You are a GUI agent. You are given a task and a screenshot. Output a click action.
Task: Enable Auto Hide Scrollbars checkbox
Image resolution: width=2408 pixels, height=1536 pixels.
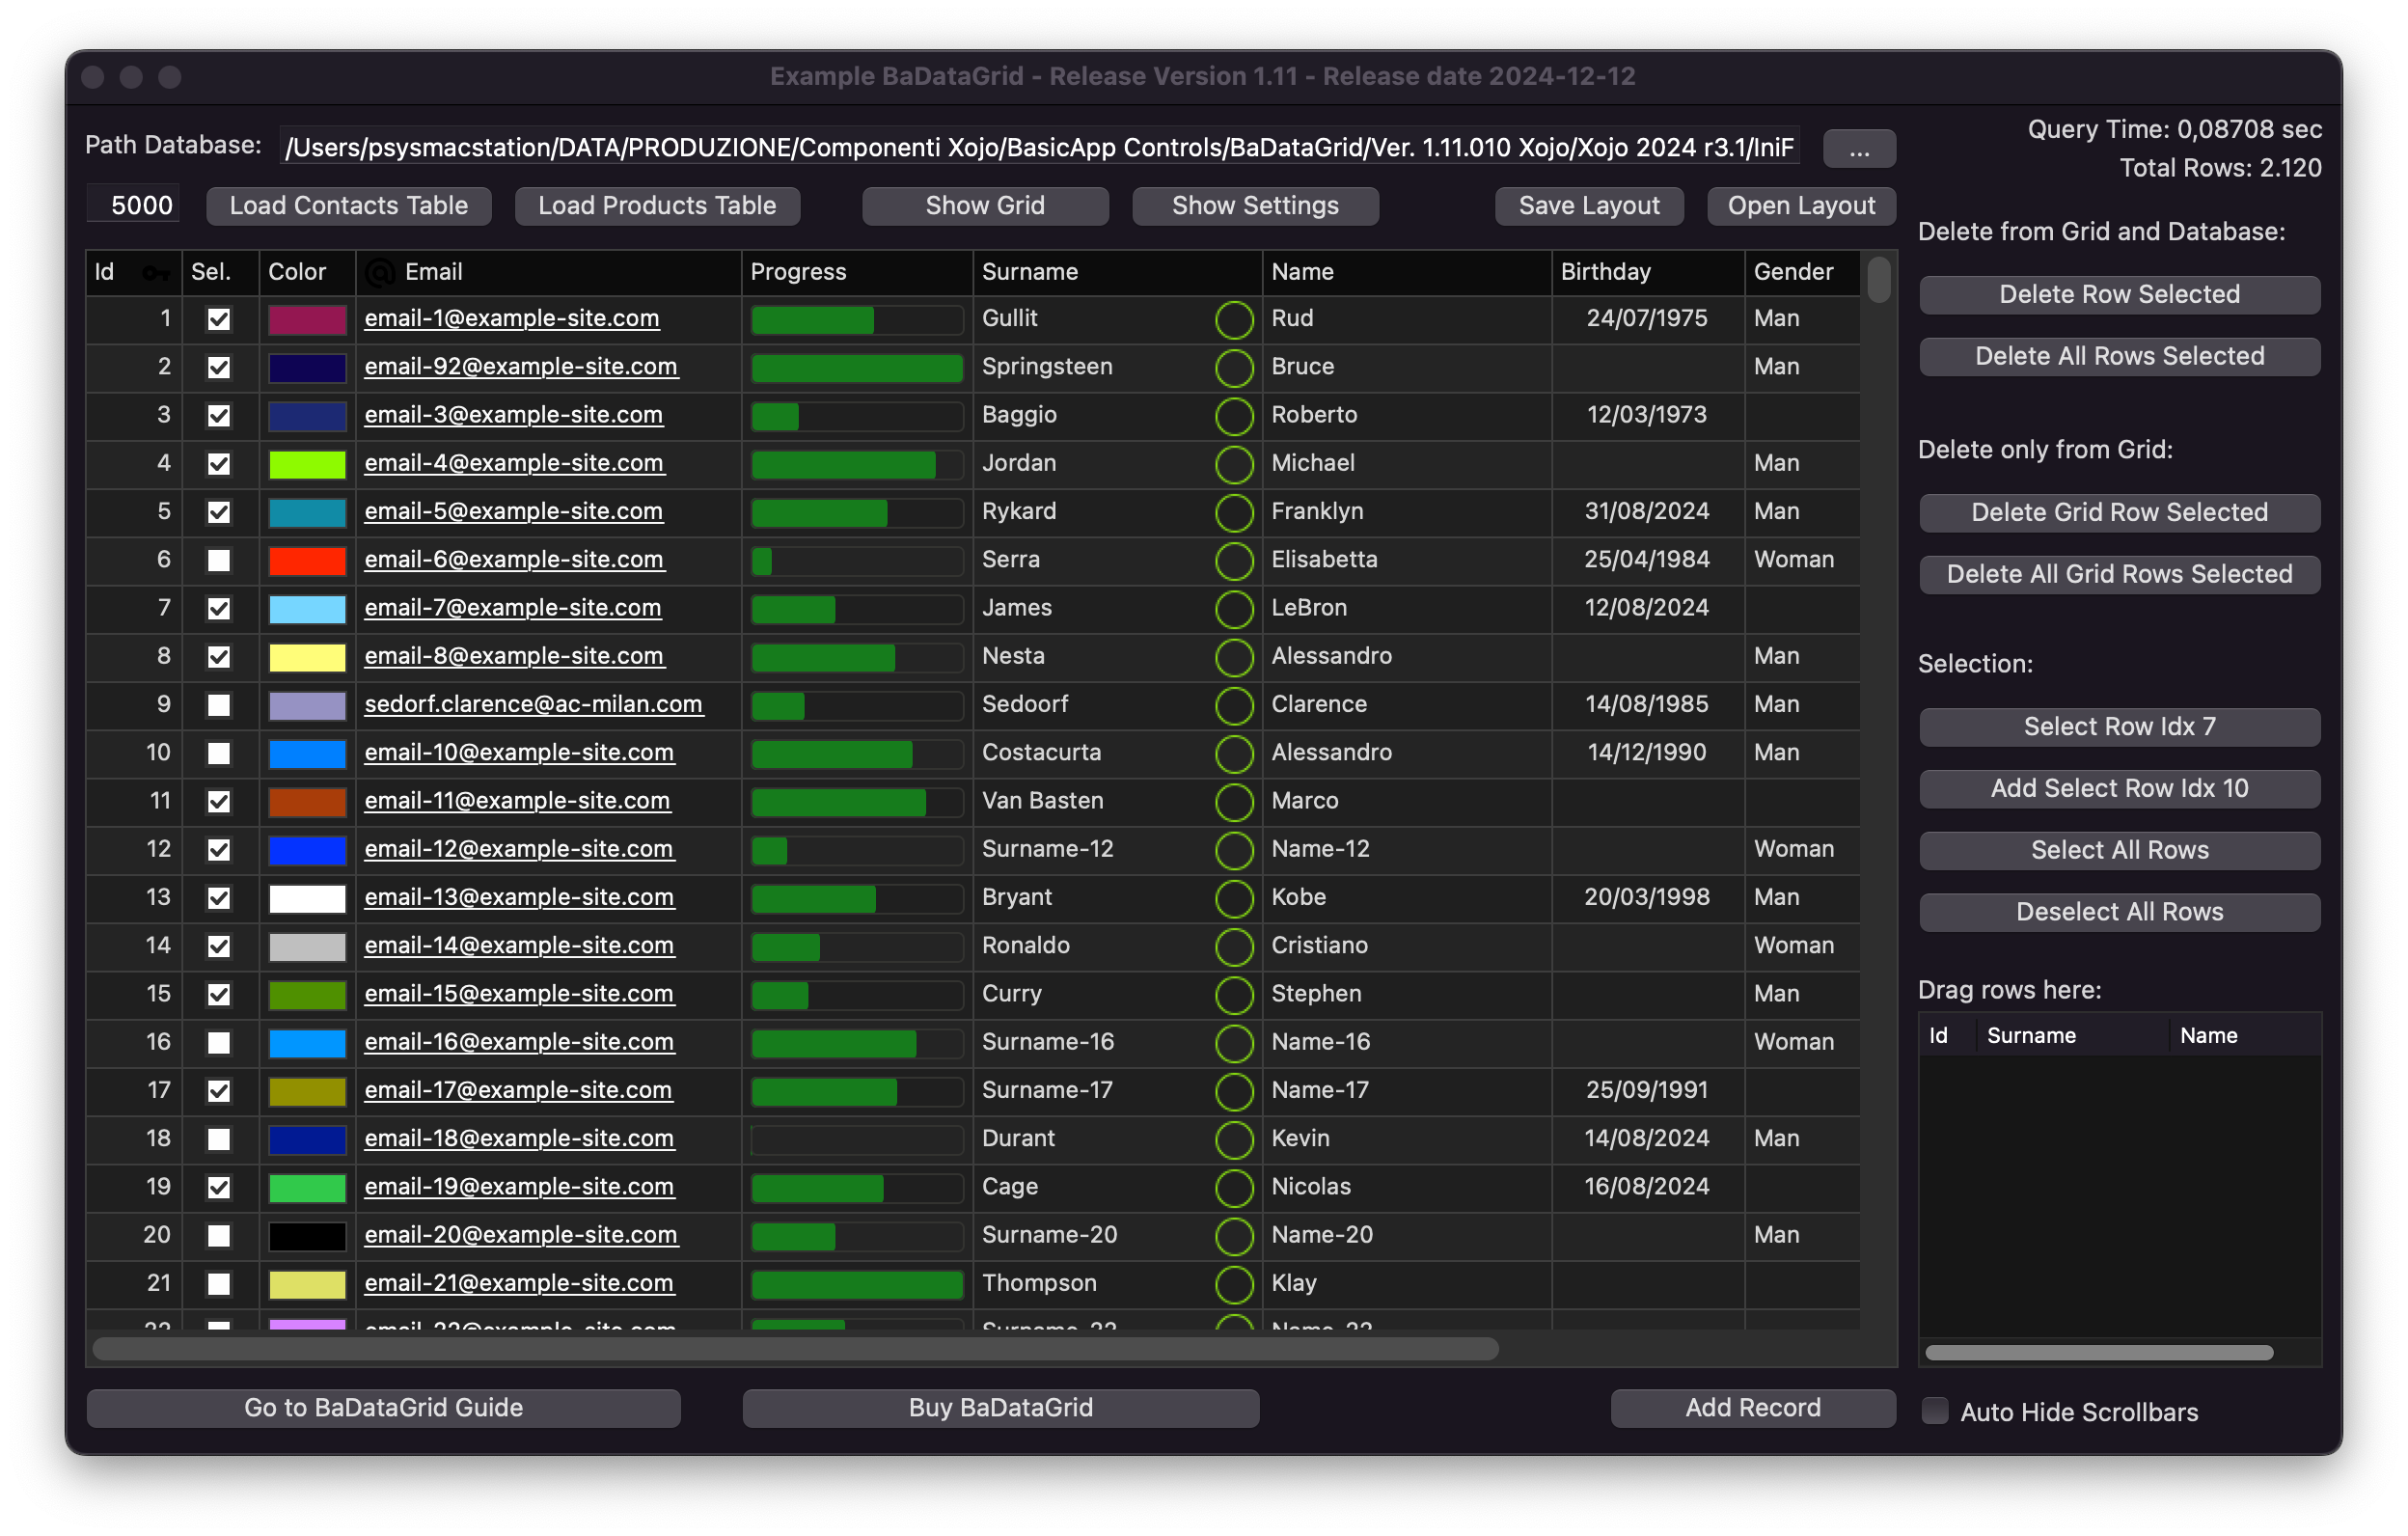[x=1935, y=1411]
